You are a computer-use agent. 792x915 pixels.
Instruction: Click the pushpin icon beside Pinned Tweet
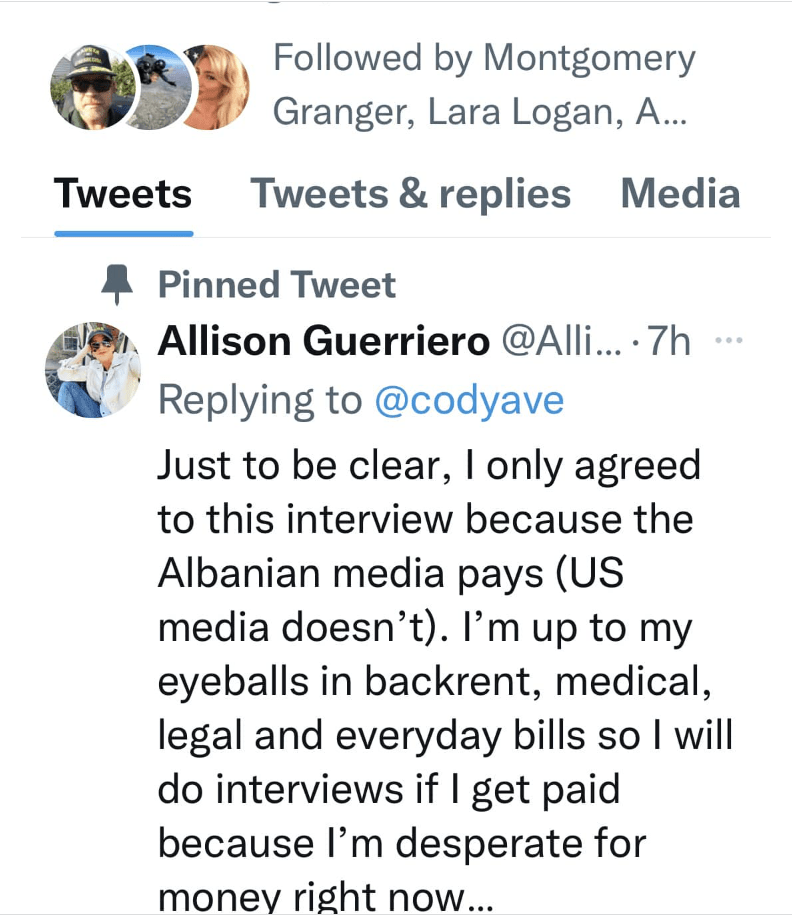click(117, 285)
